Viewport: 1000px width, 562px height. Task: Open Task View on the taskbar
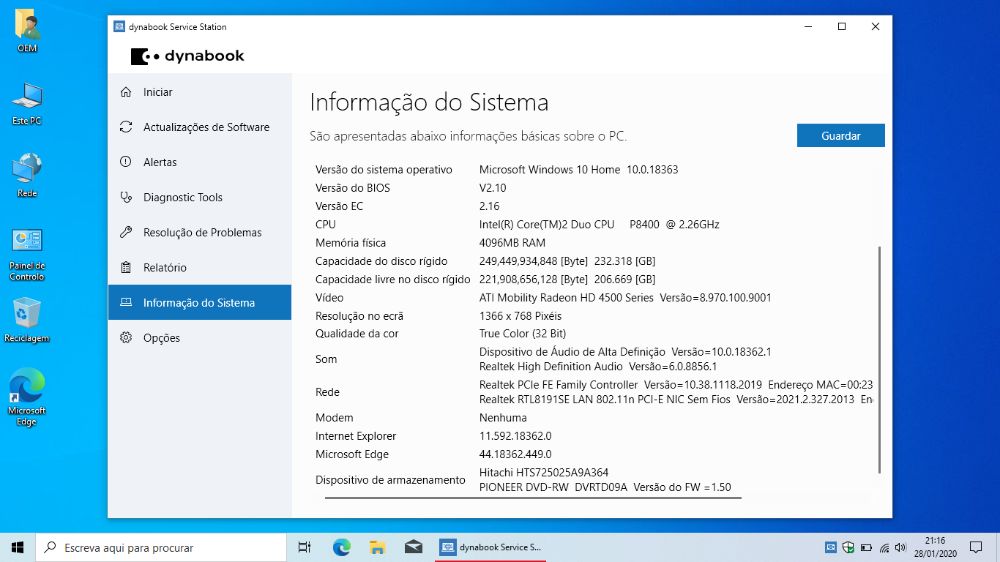pos(305,547)
